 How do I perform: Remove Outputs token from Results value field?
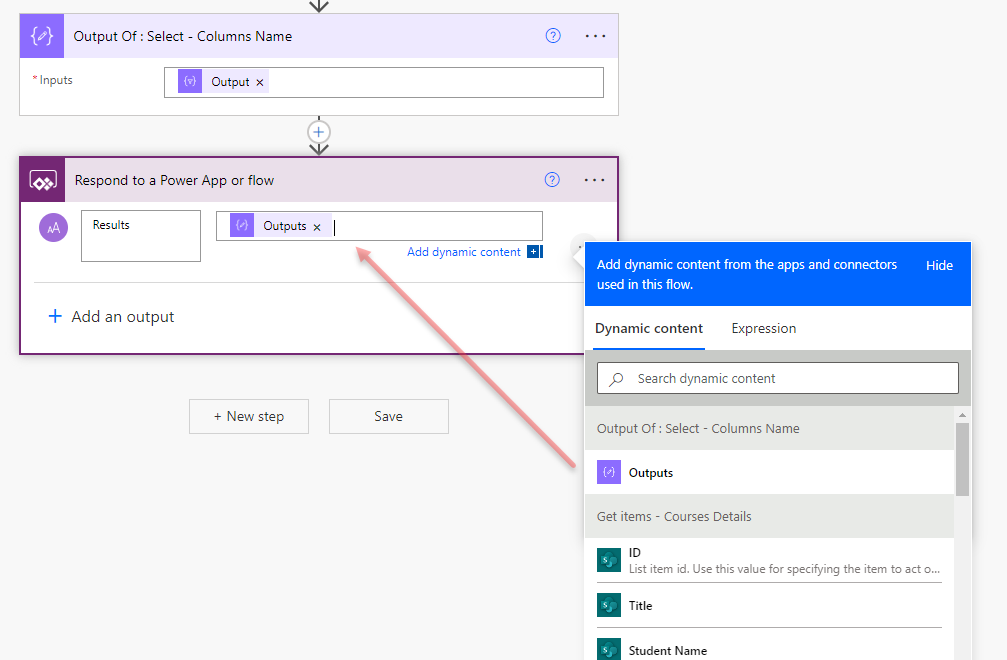[317, 227]
